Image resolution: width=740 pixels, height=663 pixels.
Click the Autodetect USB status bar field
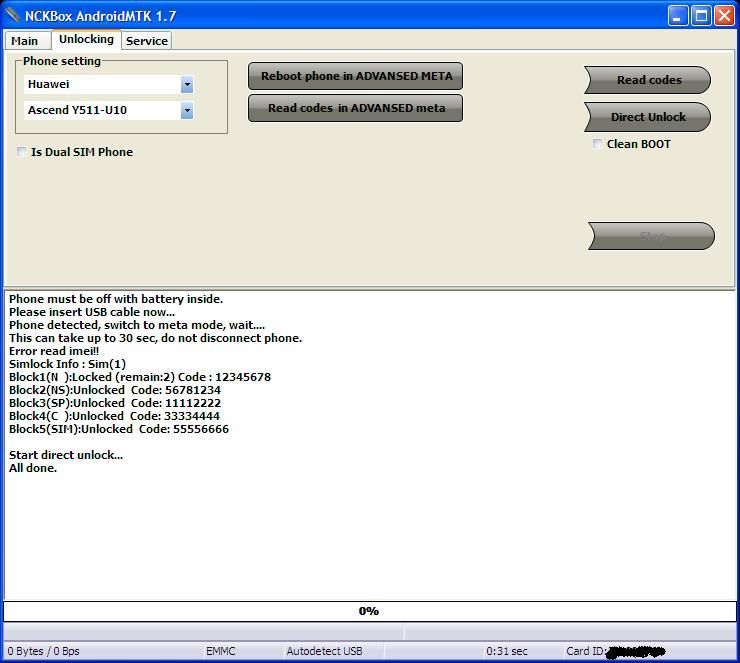324,651
